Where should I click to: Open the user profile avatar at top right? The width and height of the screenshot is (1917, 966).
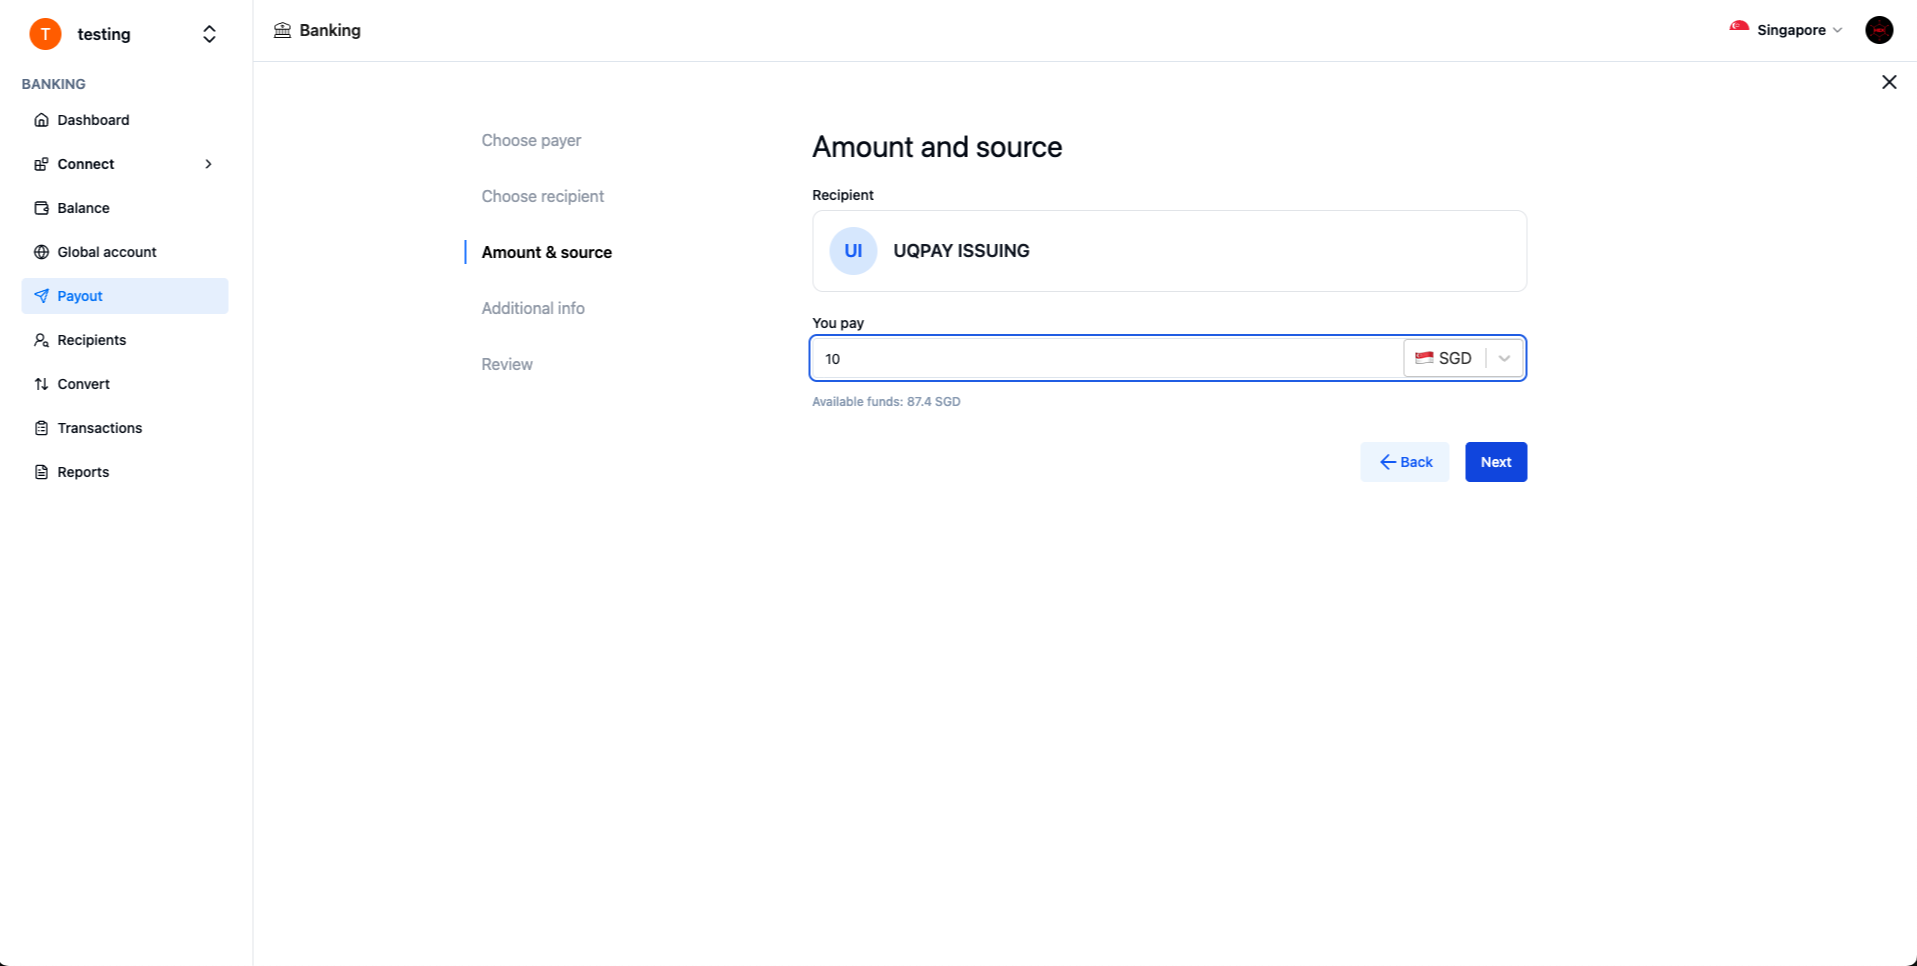1879,30
